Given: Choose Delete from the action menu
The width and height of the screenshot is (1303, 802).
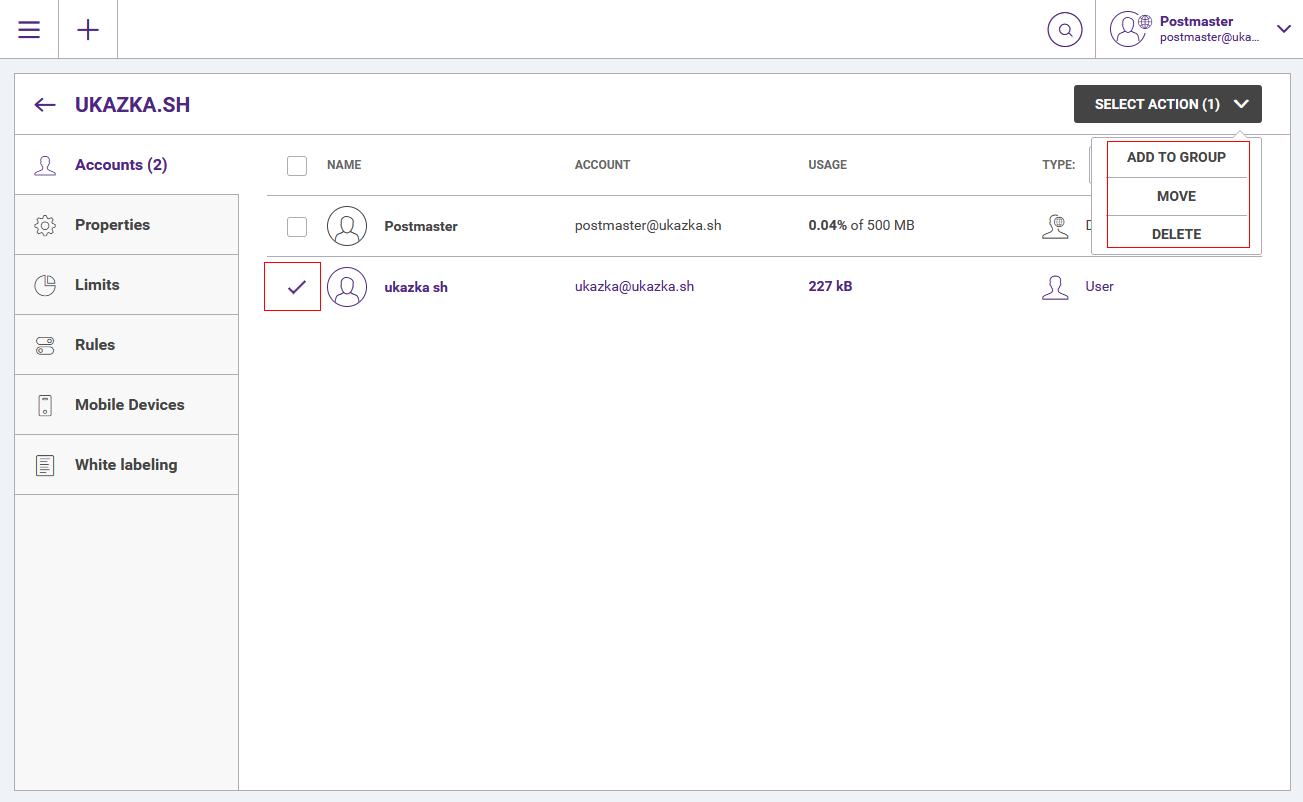Looking at the screenshot, I should [1176, 234].
